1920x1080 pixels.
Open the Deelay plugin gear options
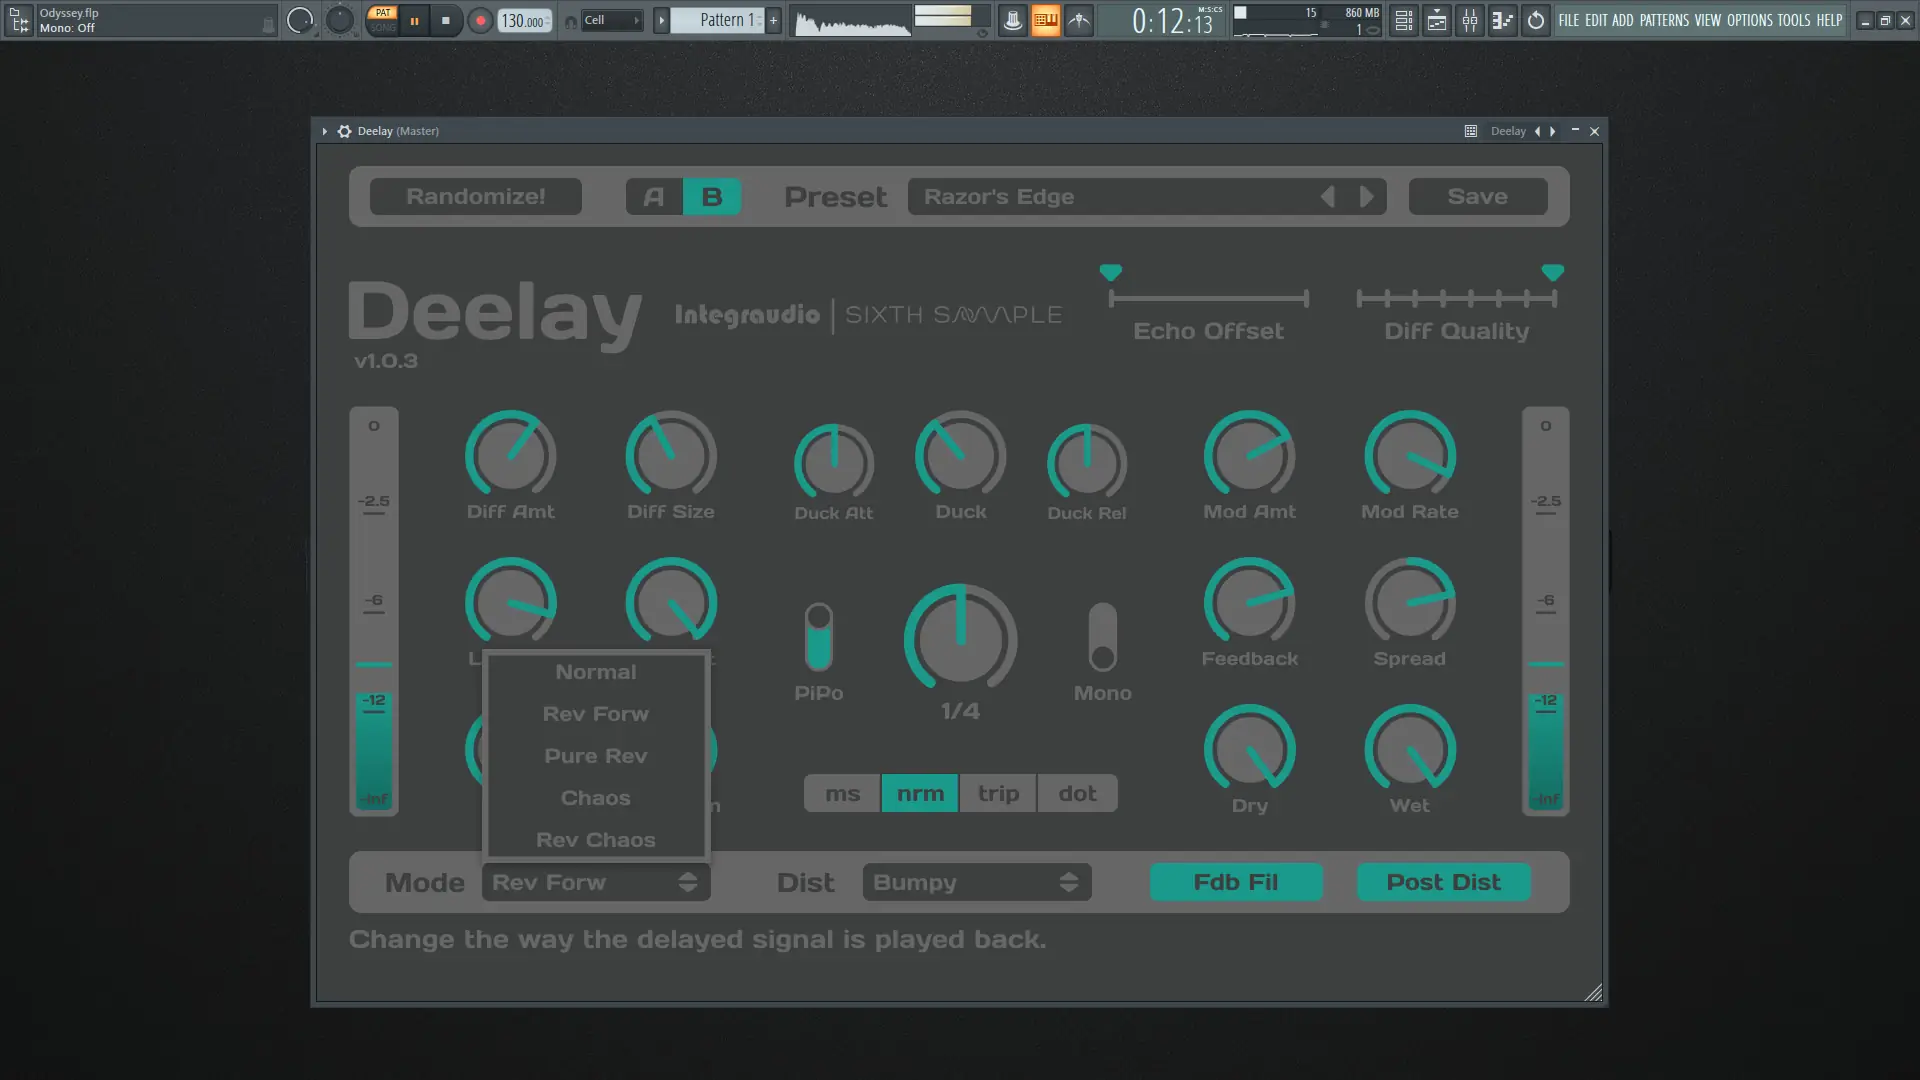point(344,131)
